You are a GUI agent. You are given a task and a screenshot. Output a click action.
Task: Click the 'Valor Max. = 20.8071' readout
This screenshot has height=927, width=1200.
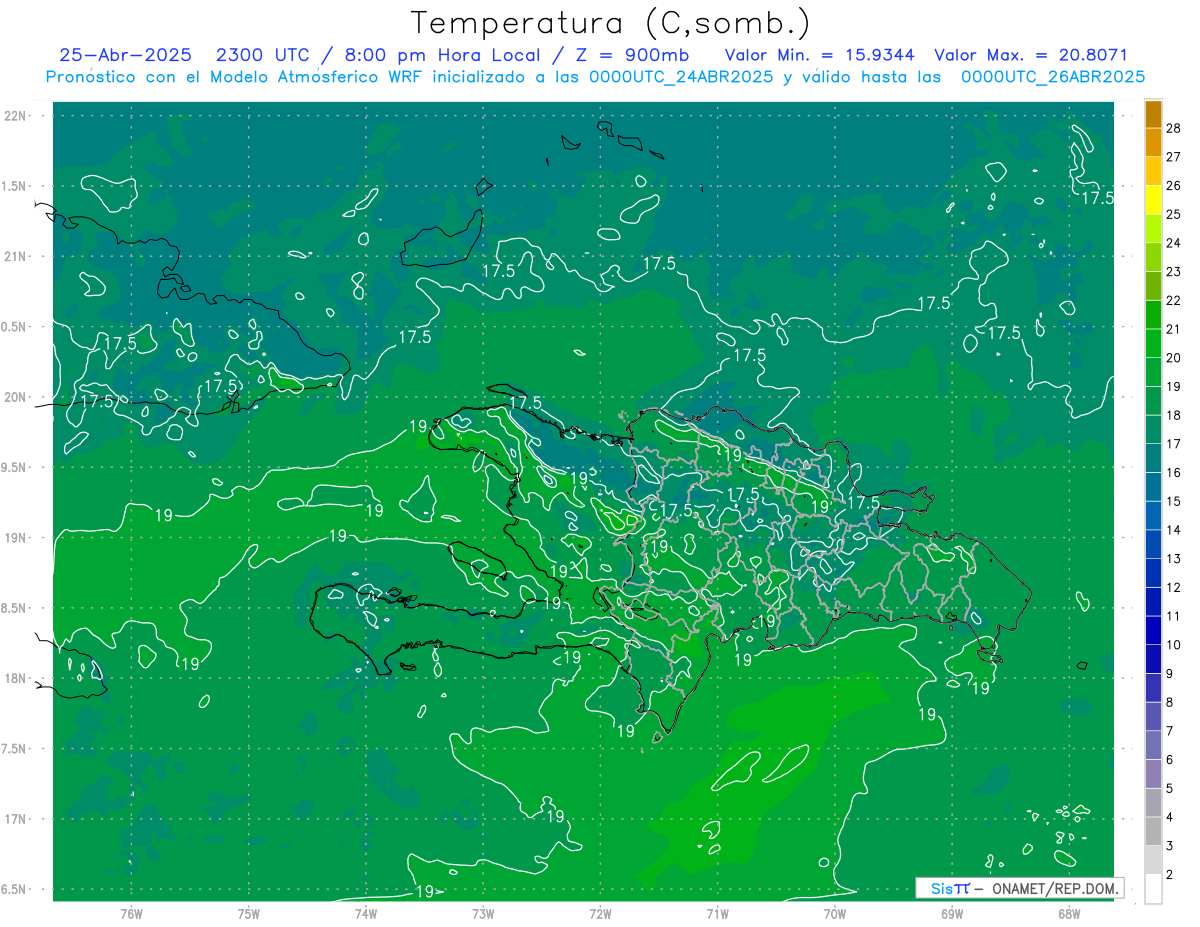pyautogui.click(x=1030, y=55)
